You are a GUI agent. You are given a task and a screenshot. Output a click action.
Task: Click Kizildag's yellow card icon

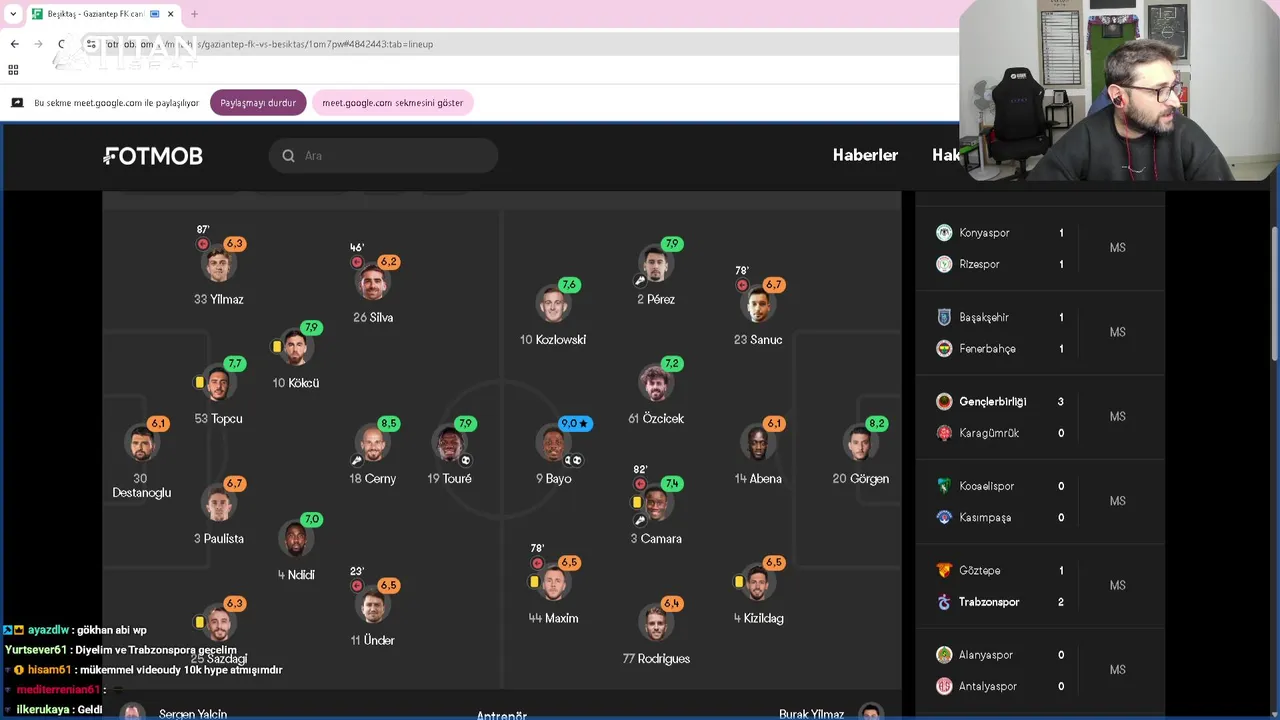(x=739, y=582)
